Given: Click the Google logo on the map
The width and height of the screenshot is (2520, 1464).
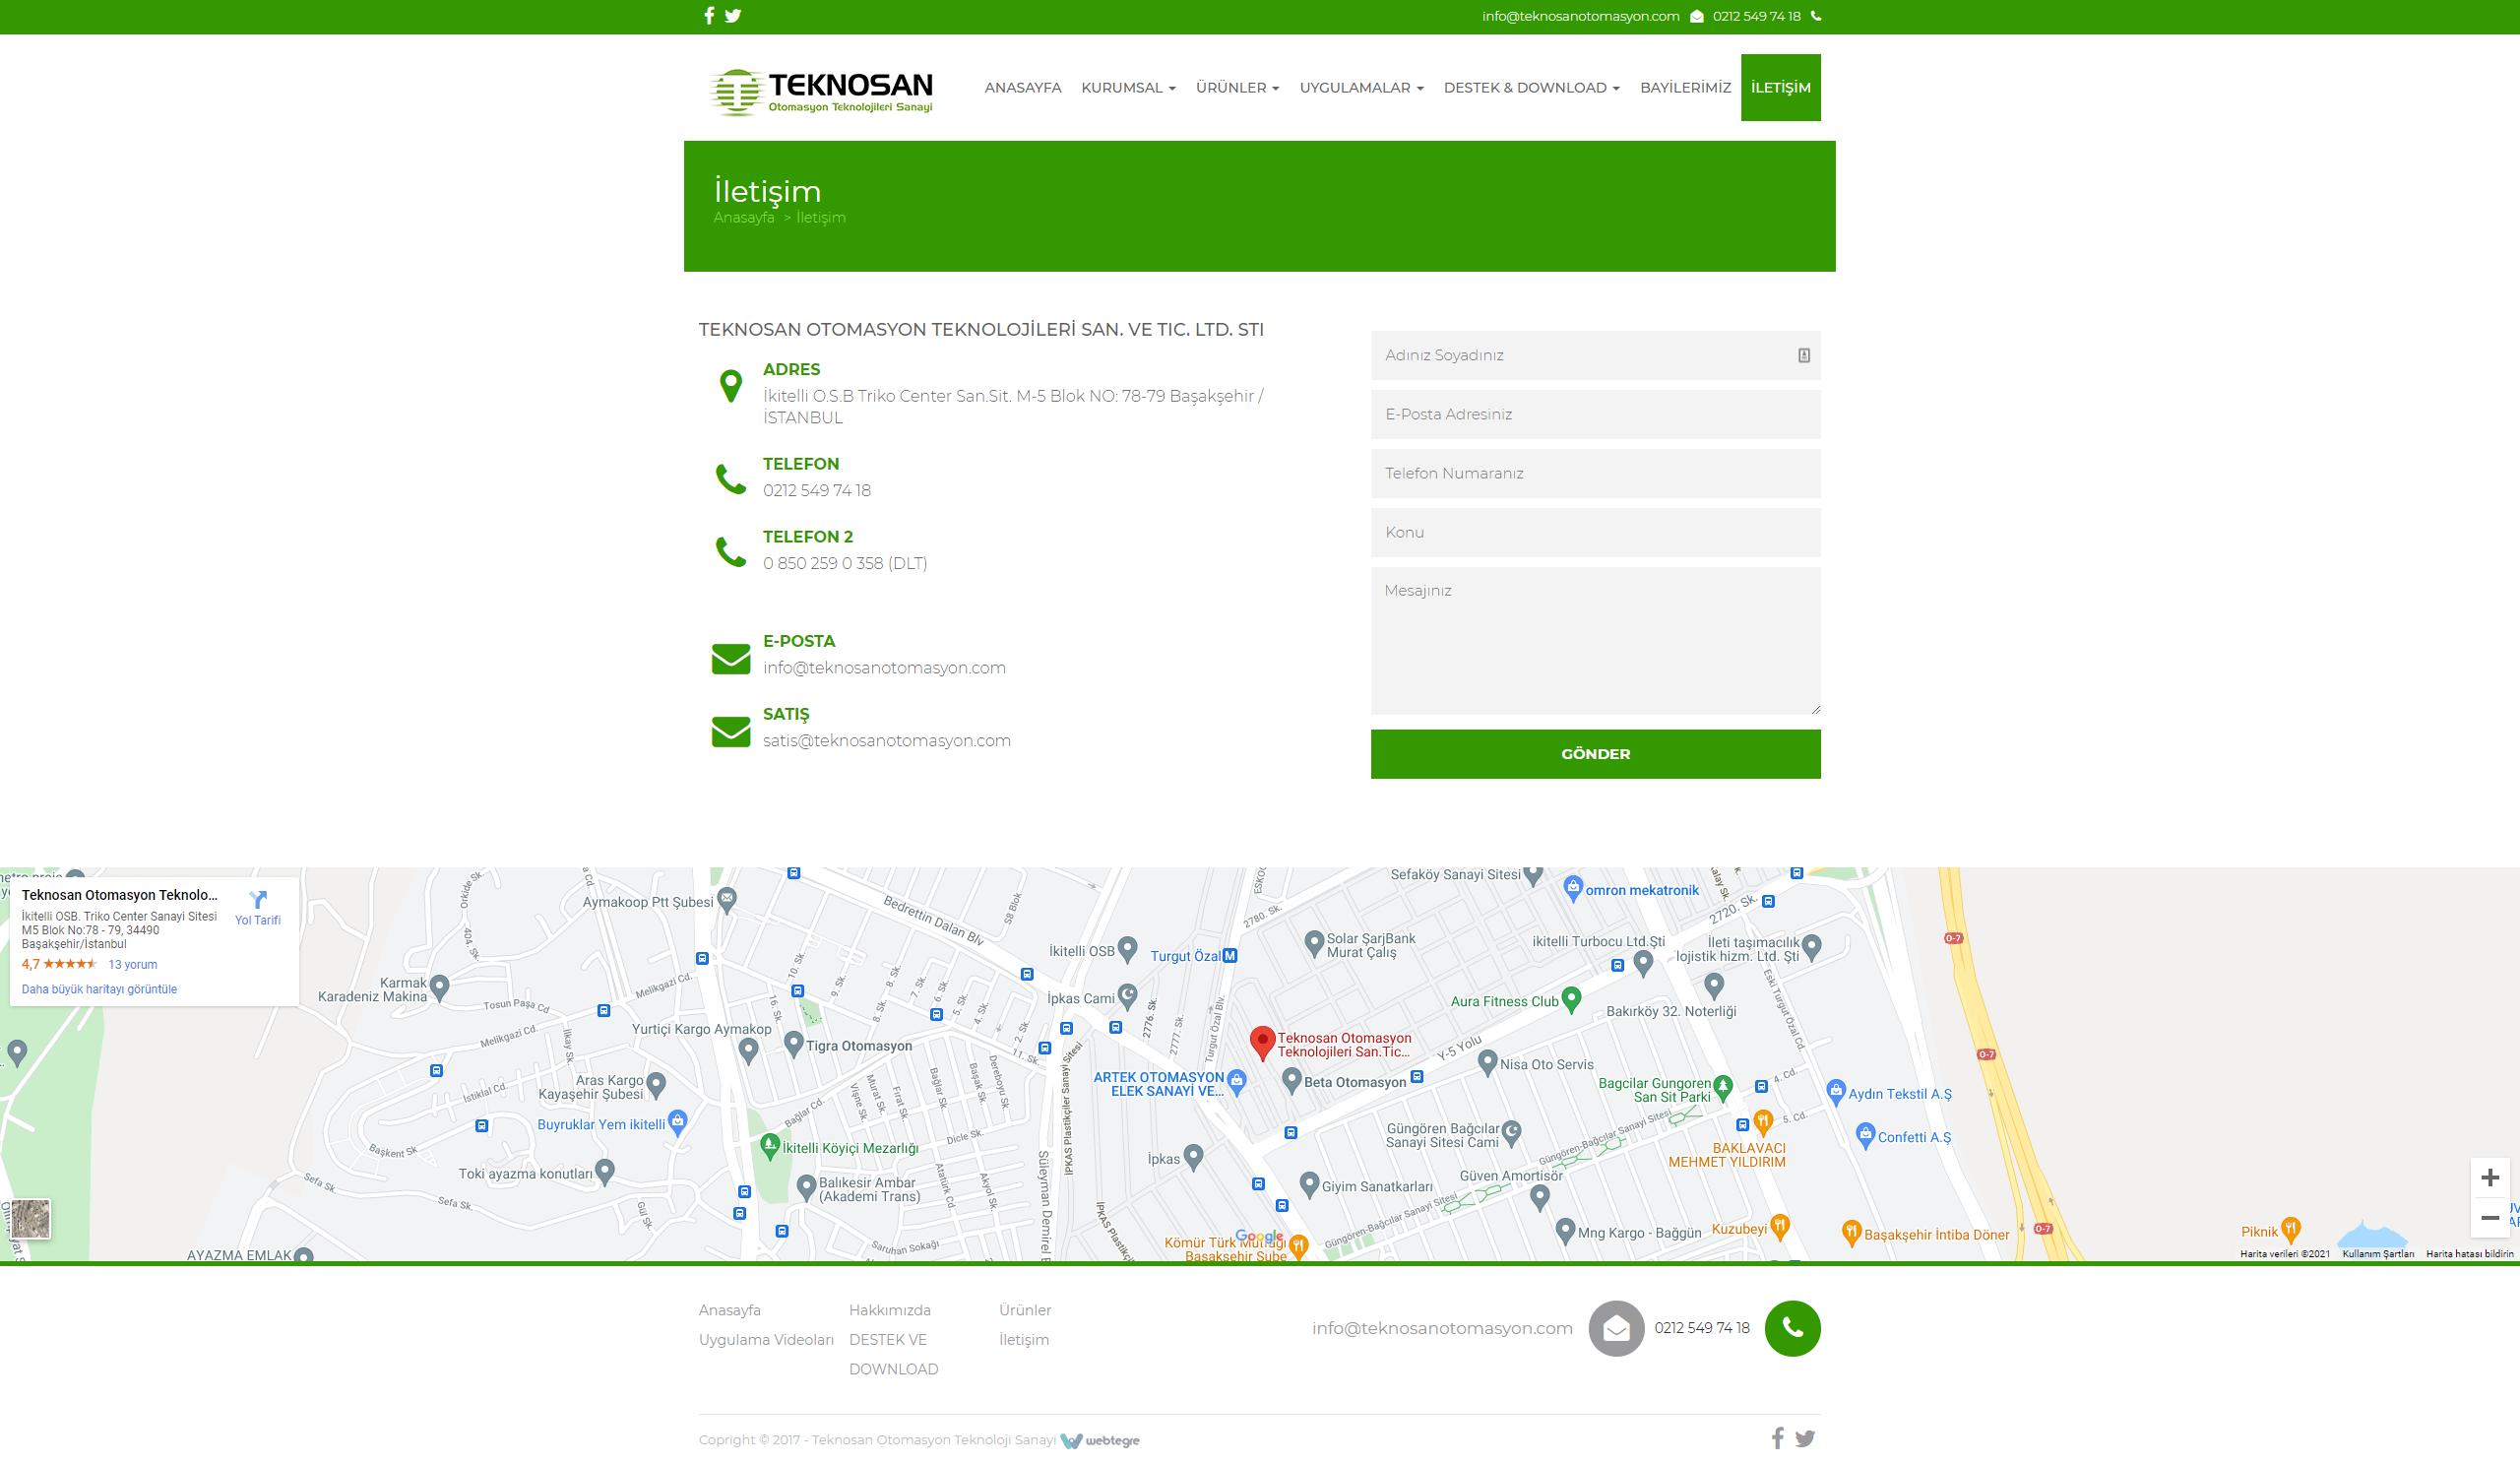Looking at the screenshot, I should click(1259, 1236).
